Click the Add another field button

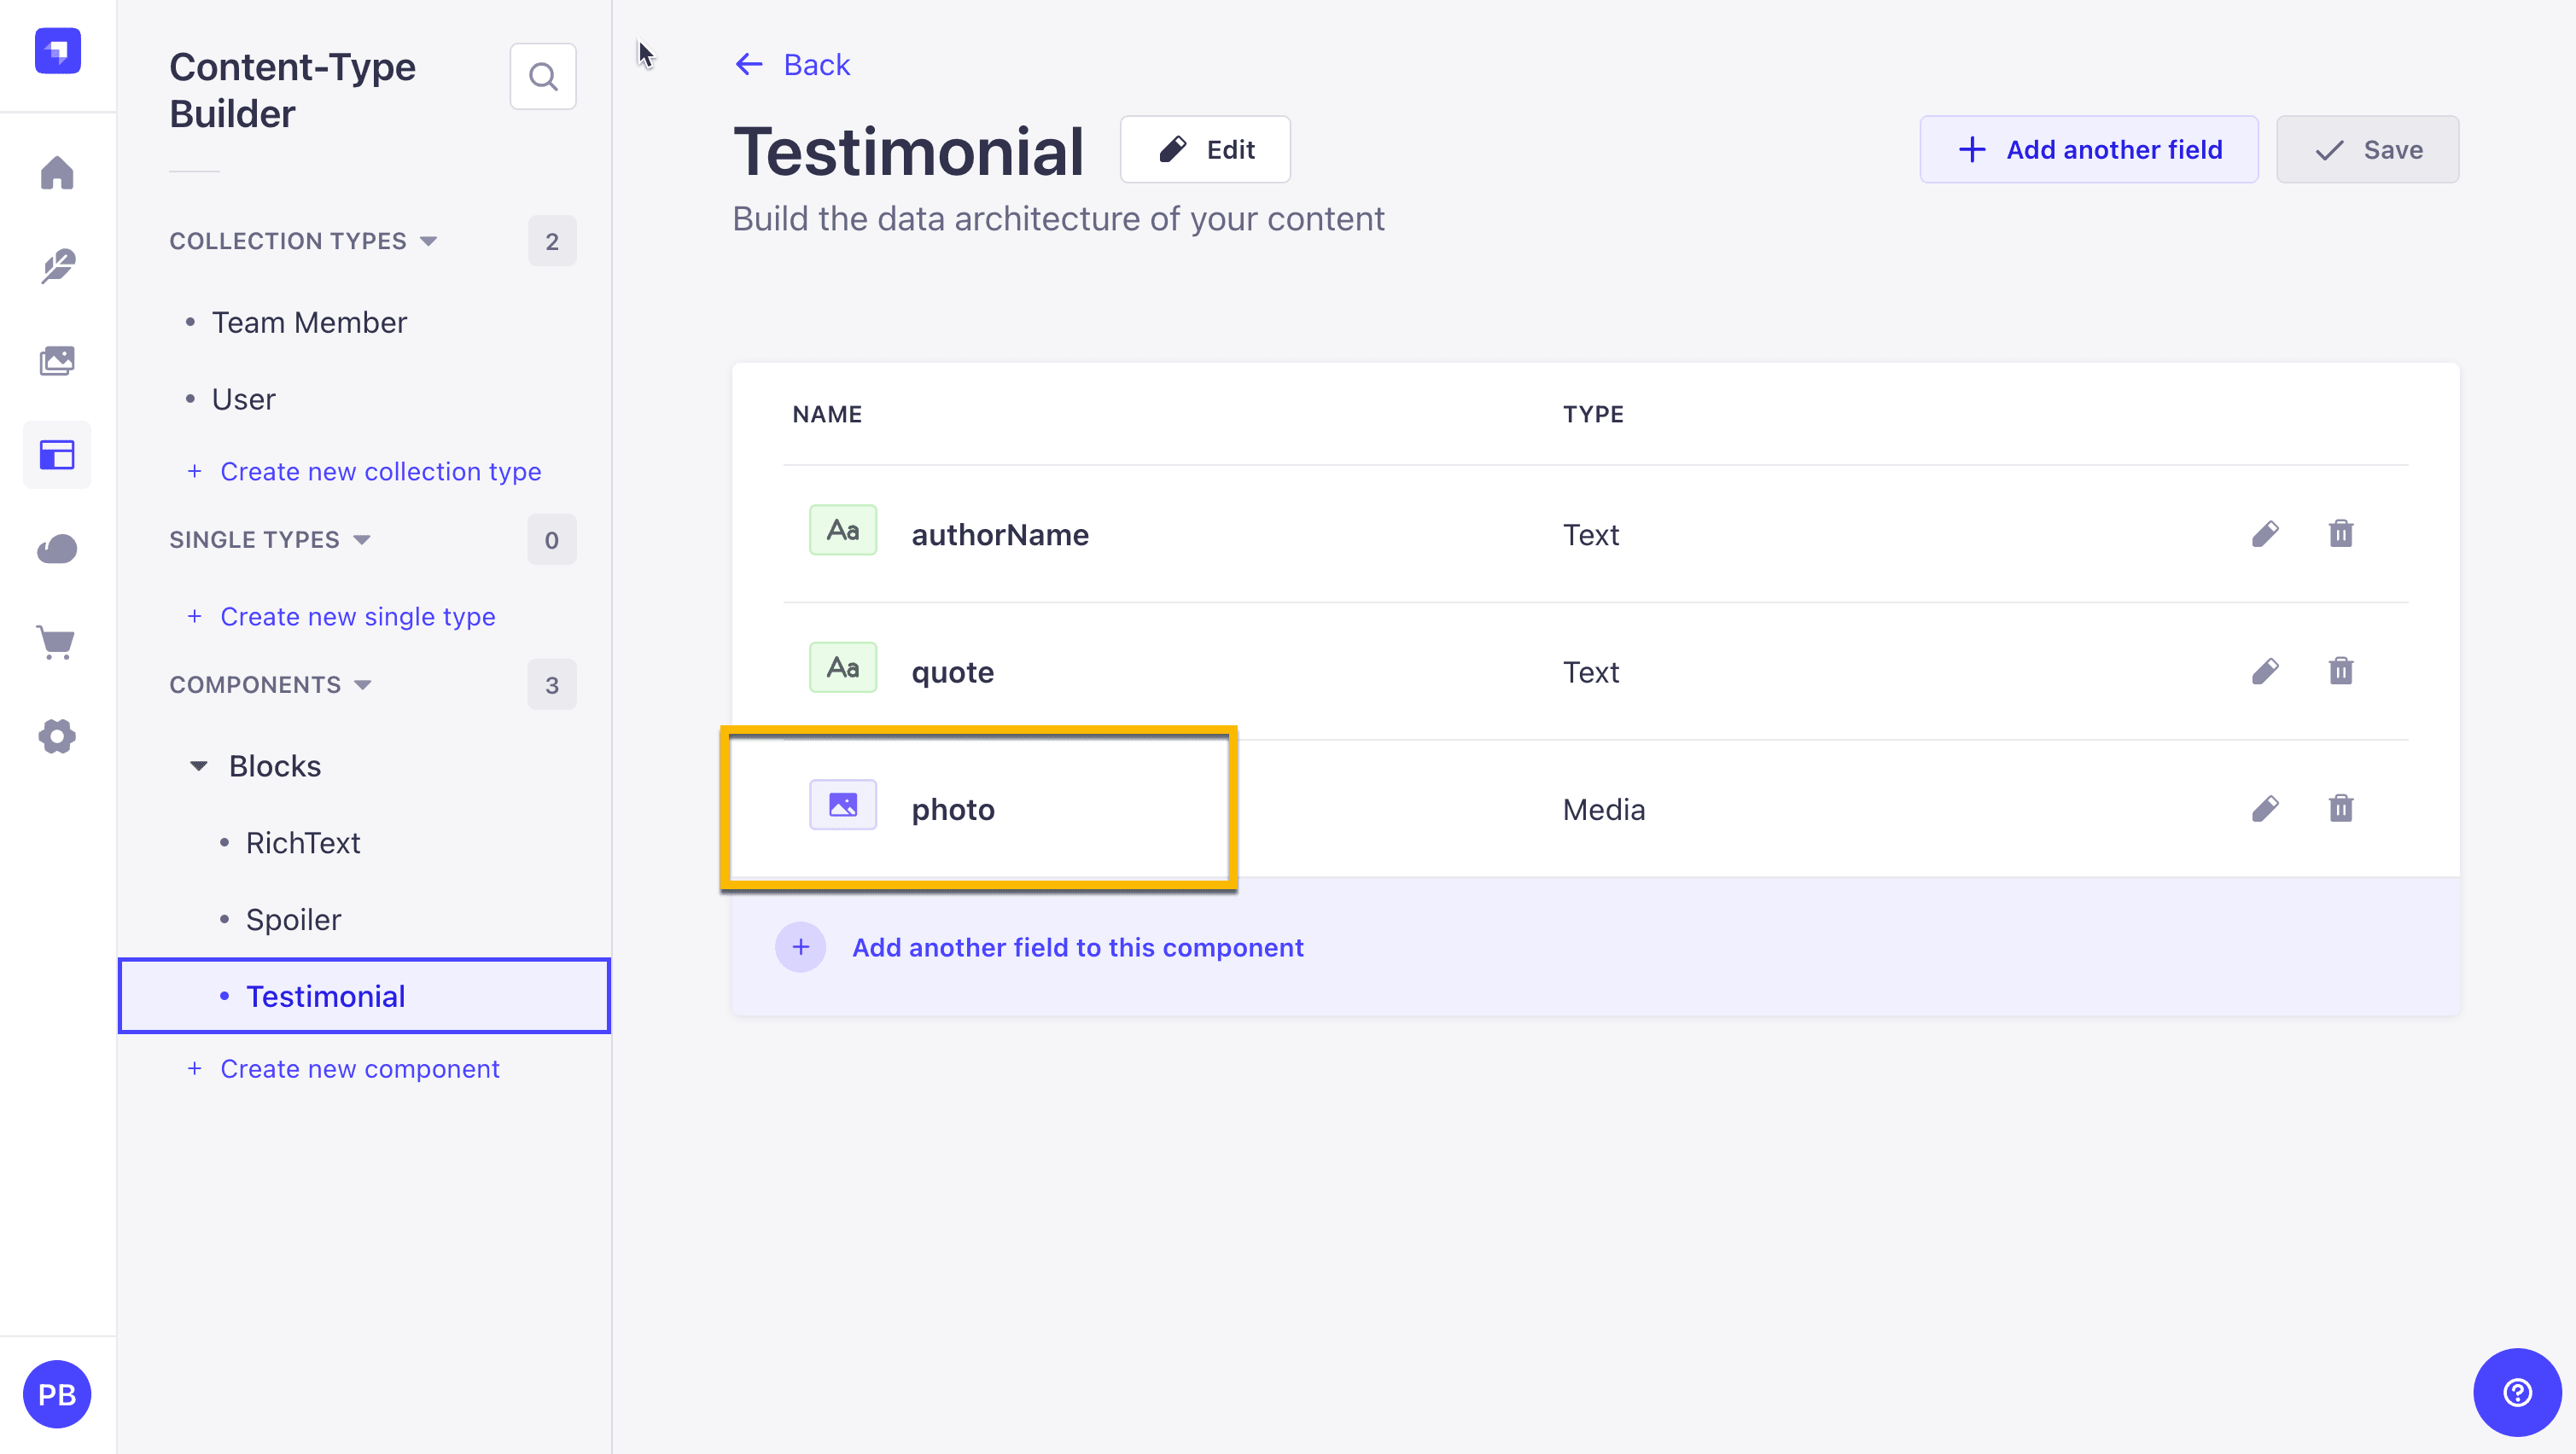coord(2088,150)
